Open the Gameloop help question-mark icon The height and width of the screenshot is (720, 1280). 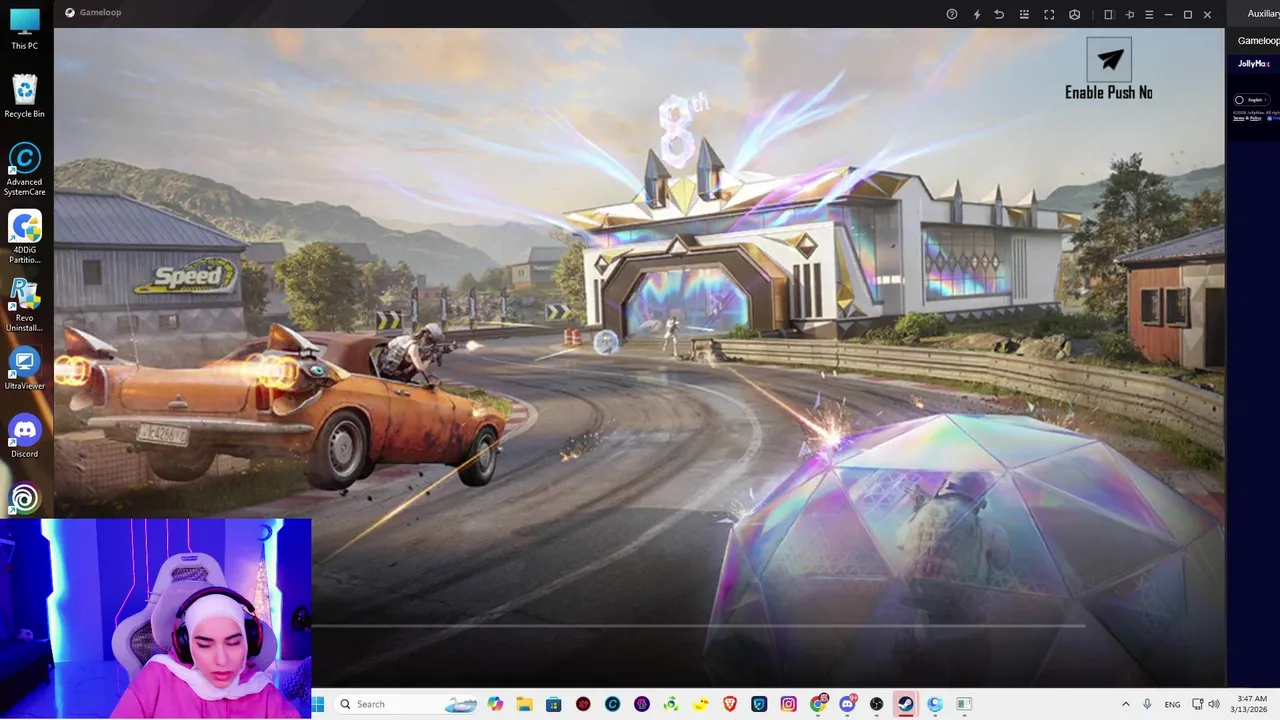click(952, 14)
